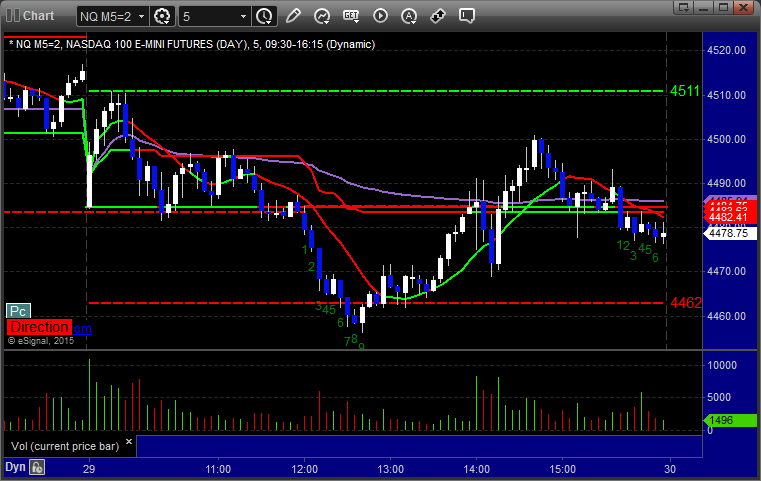
Task: Click the 30 date label on time axis
Action: coord(670,469)
